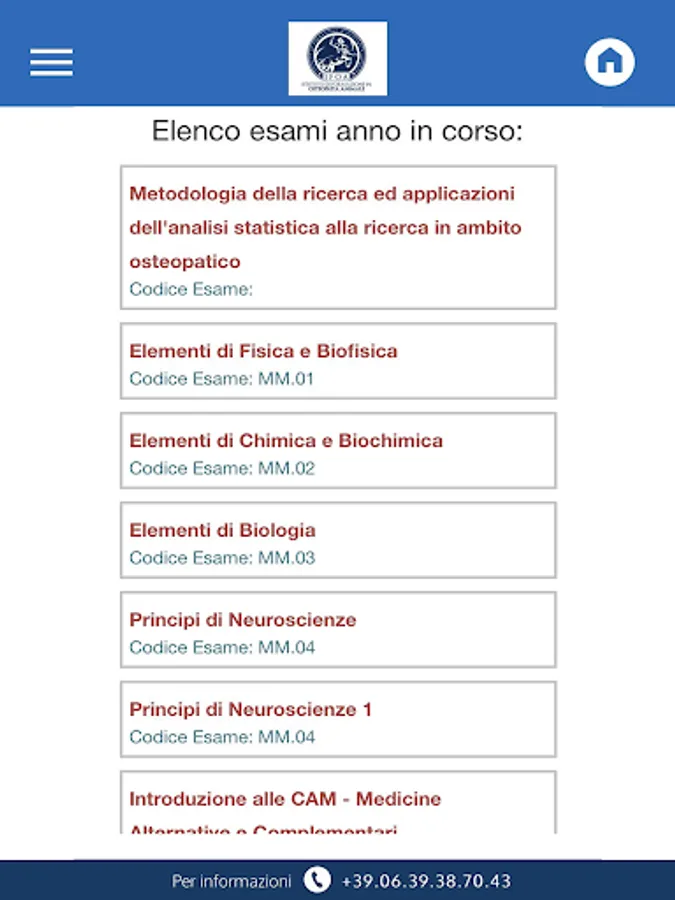Click the "Alternative e Complementari" cut-off text
Screen dimensions: 675x900
tap(263, 829)
